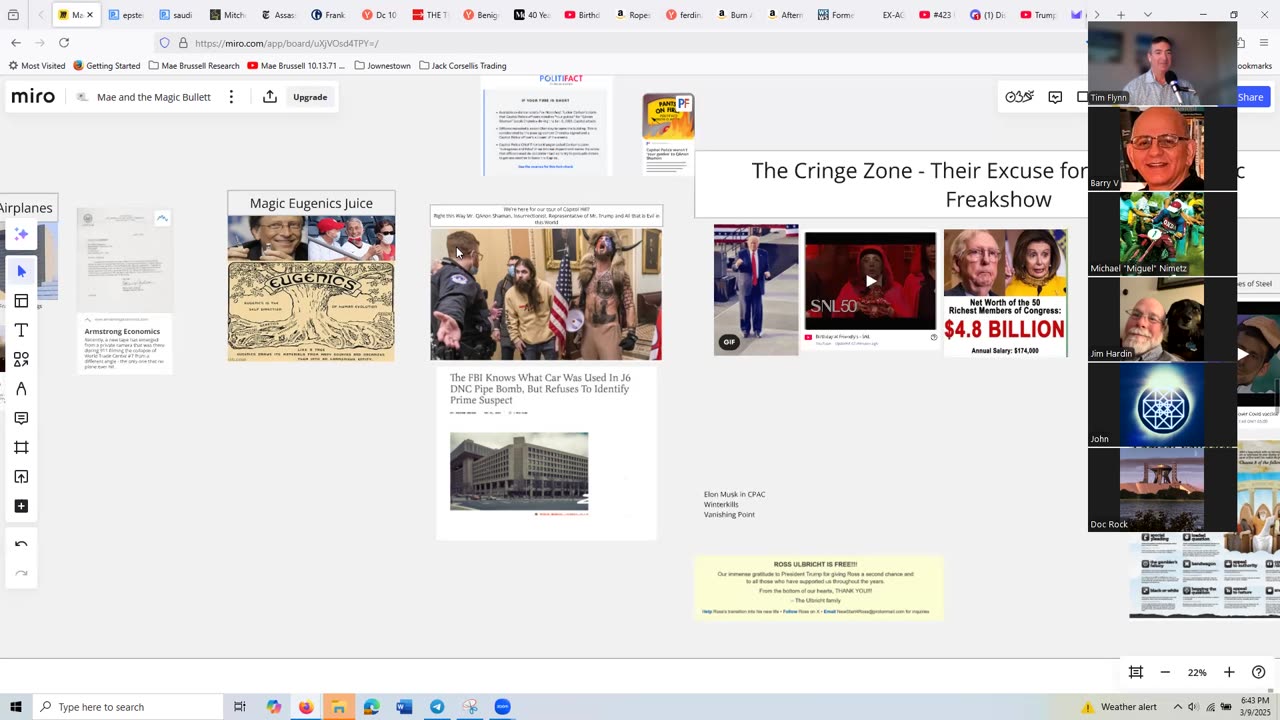1280x720 pixels.
Task: Click the taskbar search box
Action: [127, 707]
